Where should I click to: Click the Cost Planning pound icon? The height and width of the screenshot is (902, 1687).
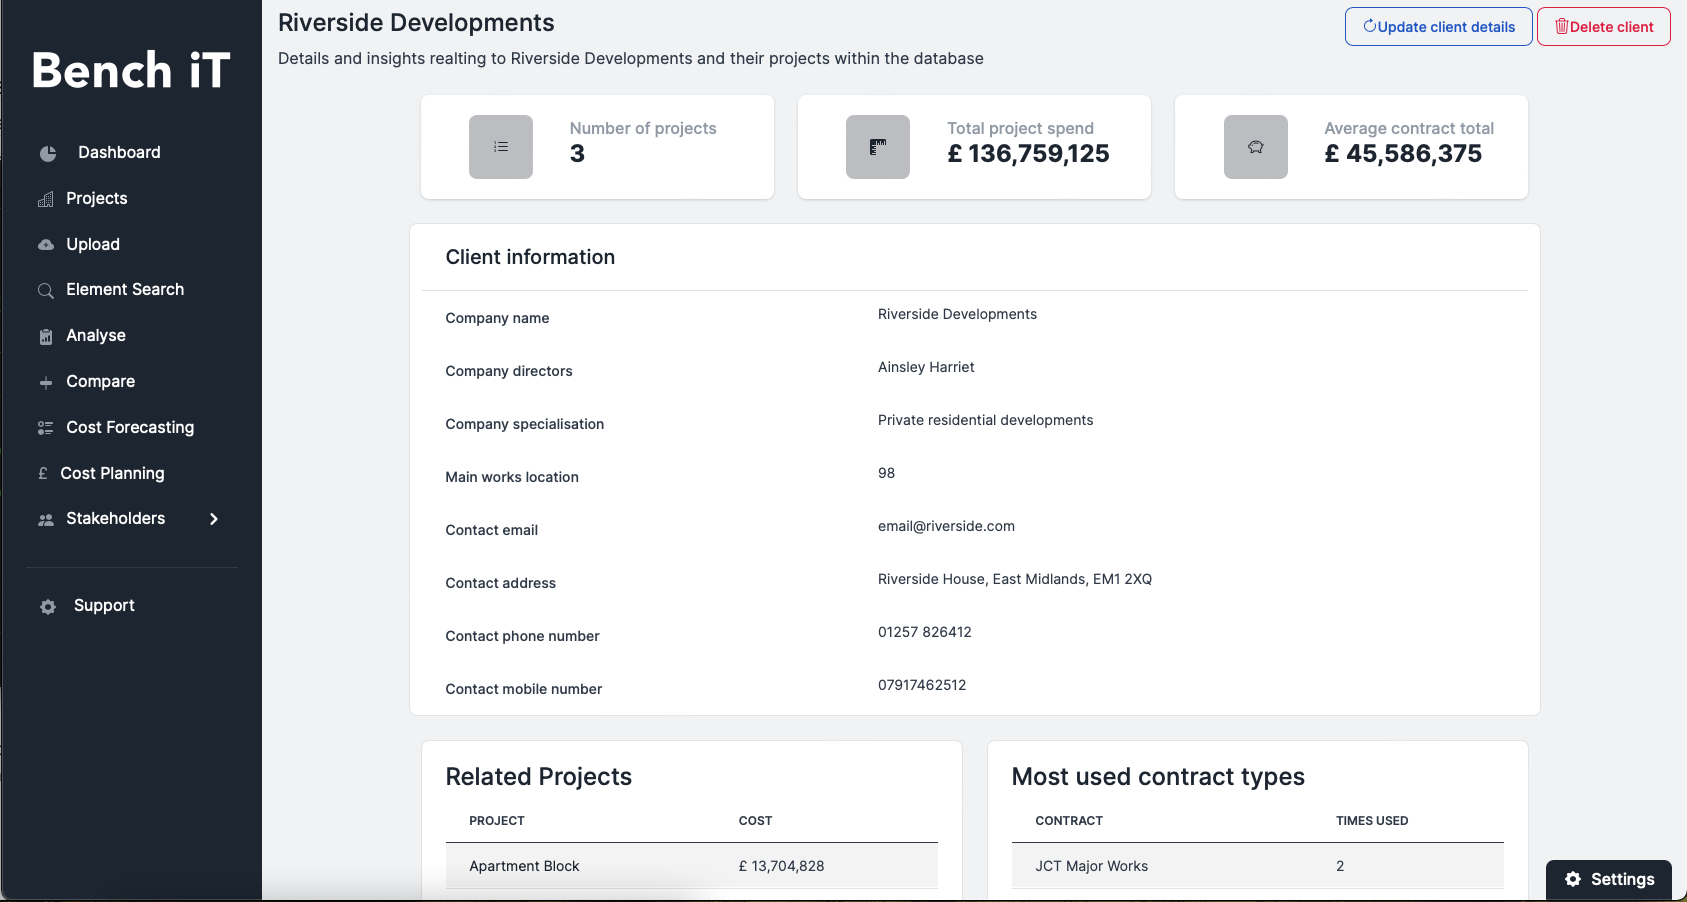pyautogui.click(x=43, y=473)
